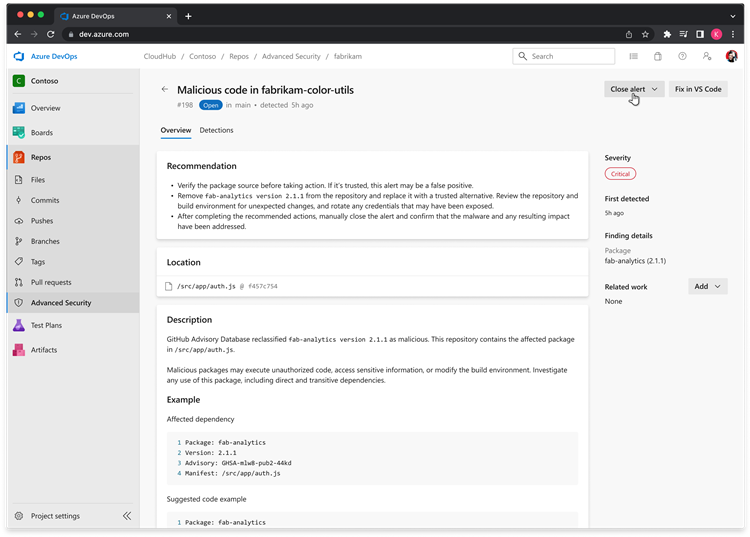Collapse the sidebar with double chevron

click(x=127, y=516)
